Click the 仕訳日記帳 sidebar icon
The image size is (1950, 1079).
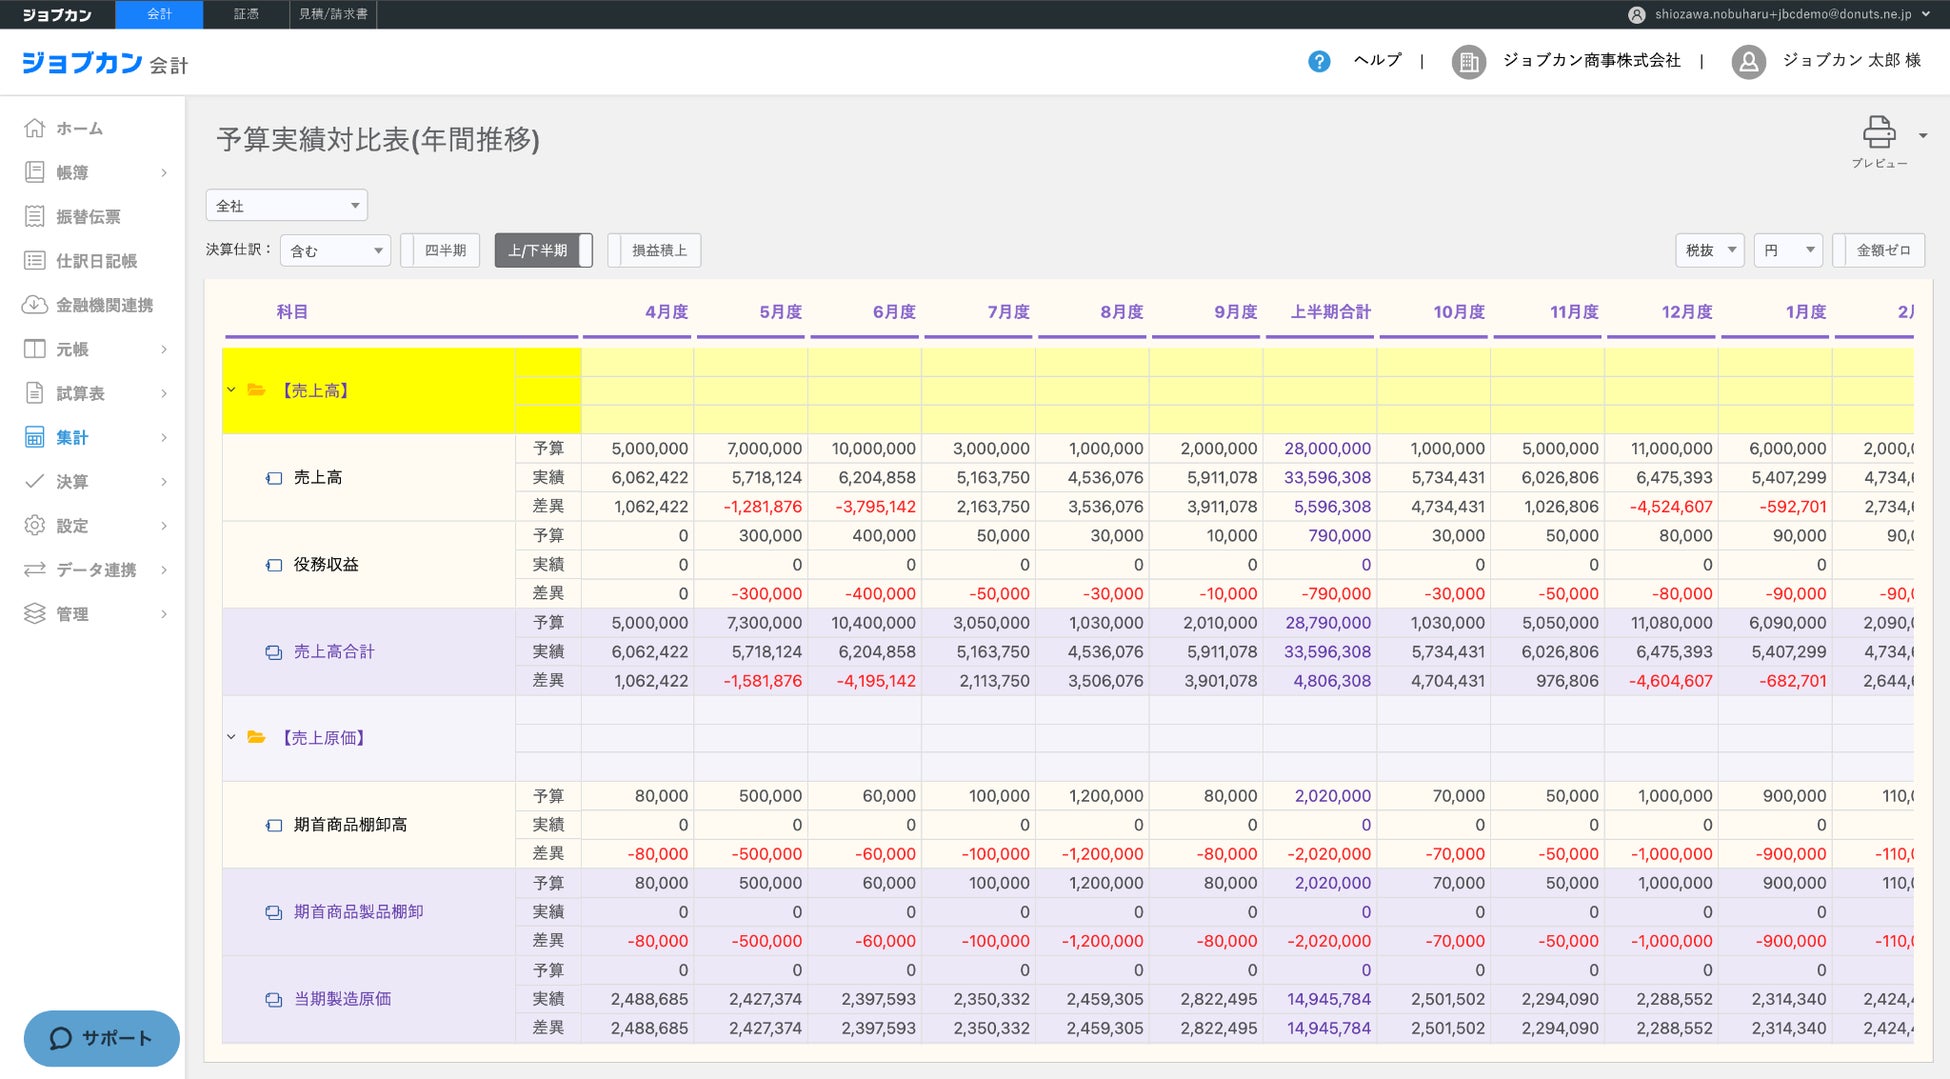tap(35, 261)
